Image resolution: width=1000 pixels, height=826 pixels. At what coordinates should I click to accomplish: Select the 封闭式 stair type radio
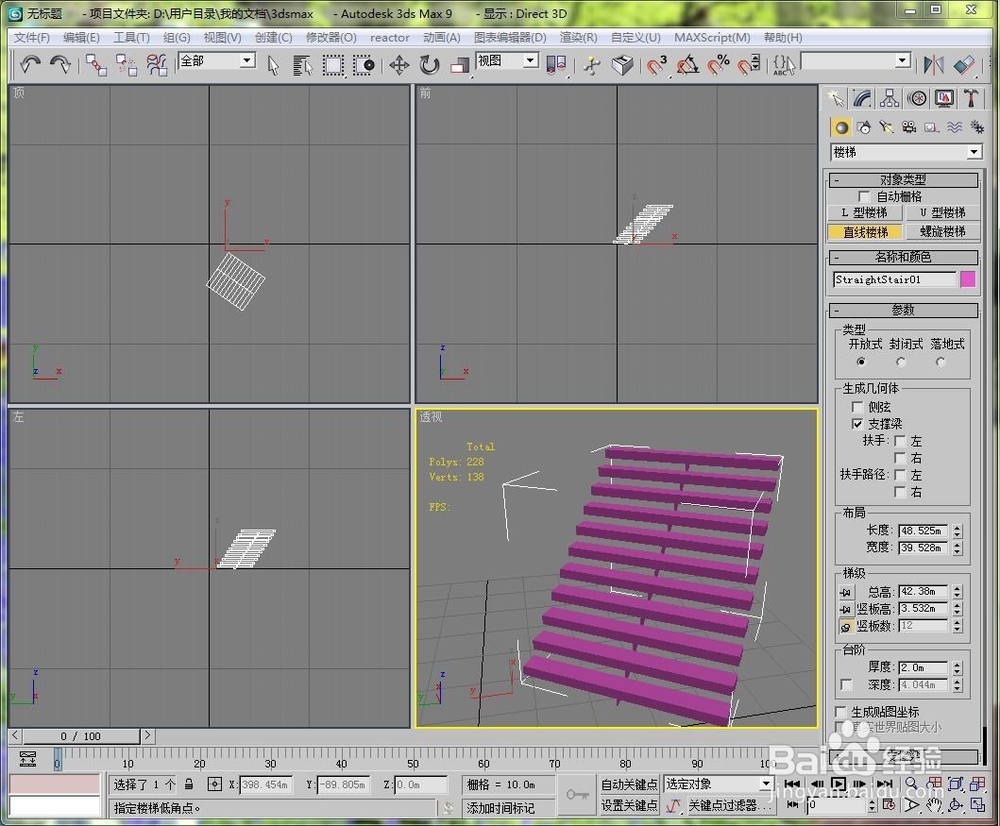pos(901,362)
